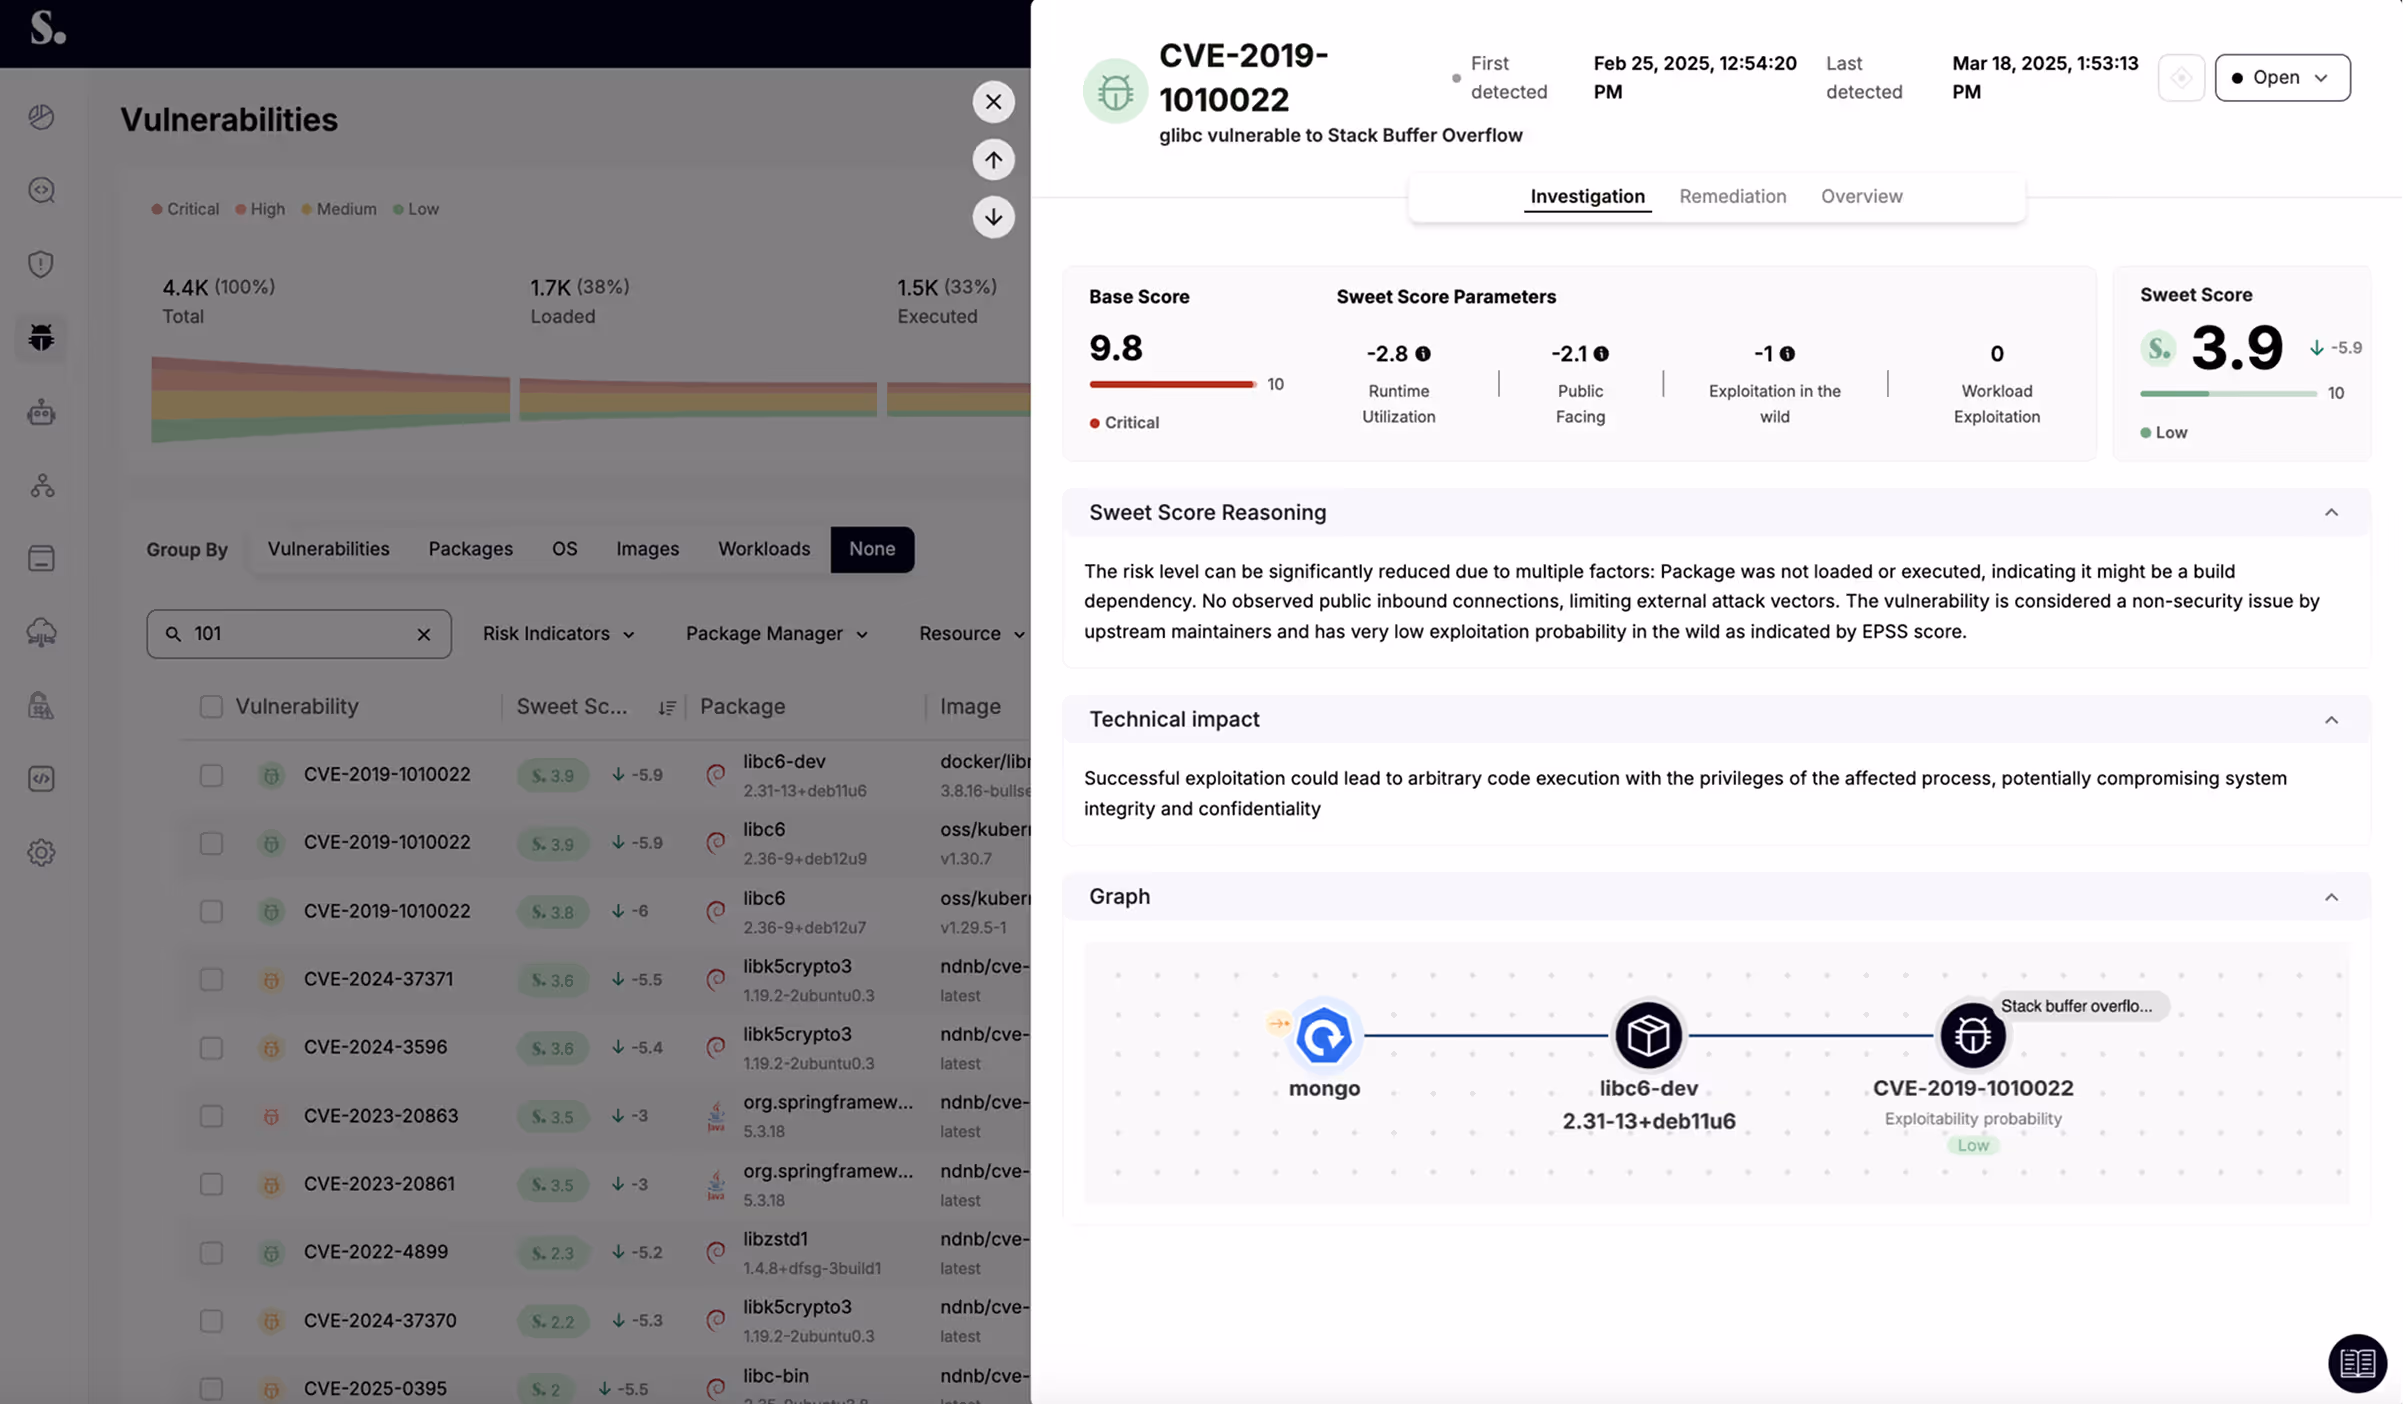Open the Open status dropdown
This screenshot has height=1404, width=2403.
point(2281,78)
